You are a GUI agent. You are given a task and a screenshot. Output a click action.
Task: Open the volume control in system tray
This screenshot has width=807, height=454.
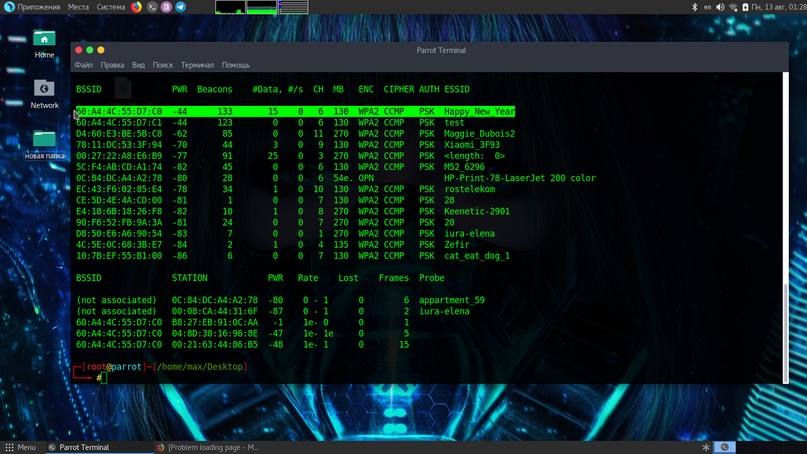[x=720, y=7]
